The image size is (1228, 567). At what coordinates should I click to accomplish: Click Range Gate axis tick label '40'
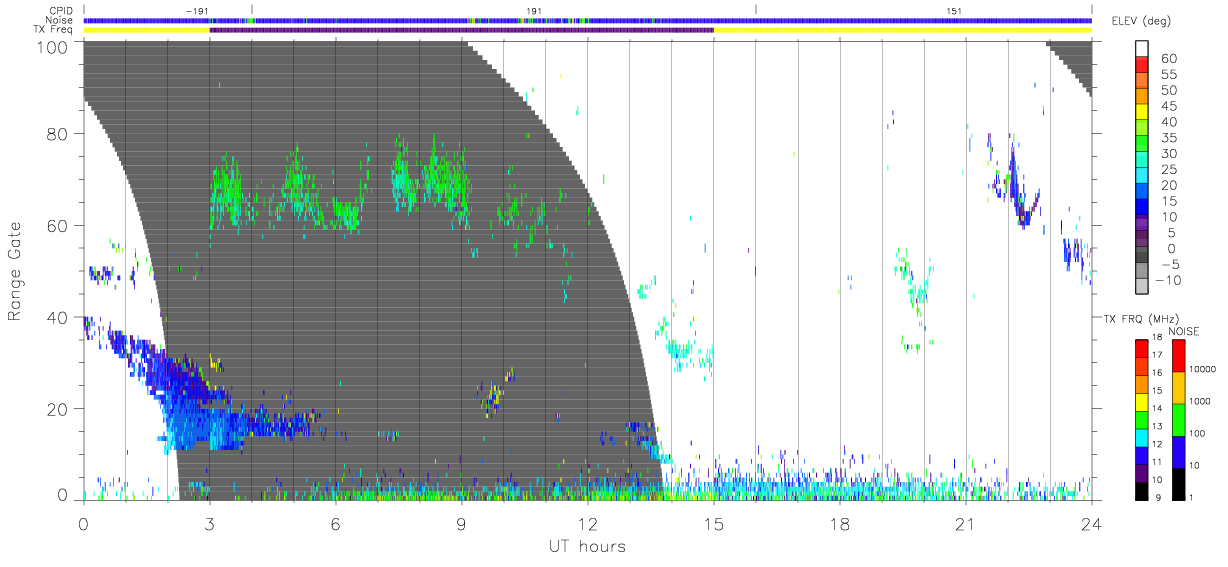pos(57,317)
